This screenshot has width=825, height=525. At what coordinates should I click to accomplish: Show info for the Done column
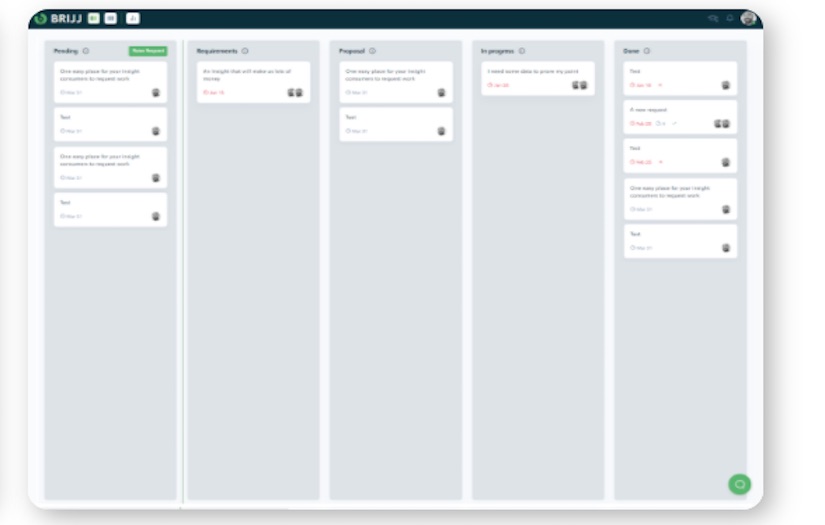point(647,51)
